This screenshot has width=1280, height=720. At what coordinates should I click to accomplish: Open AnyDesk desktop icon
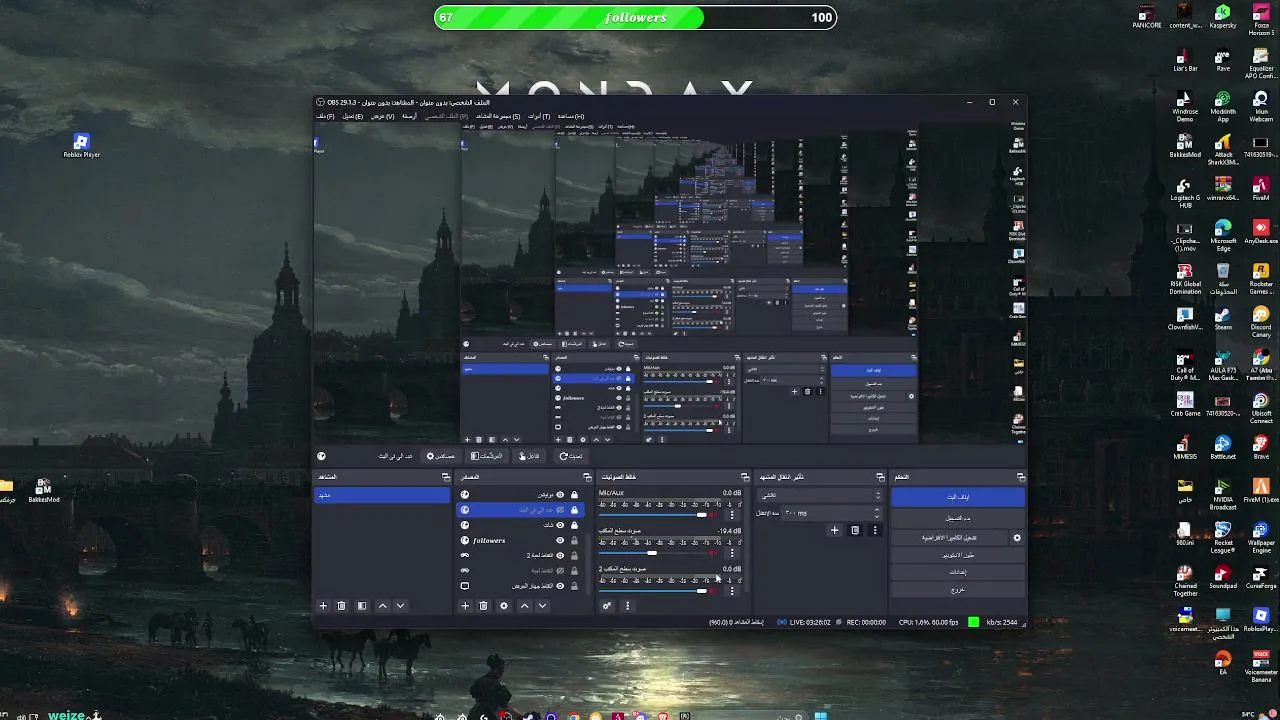click(1261, 233)
